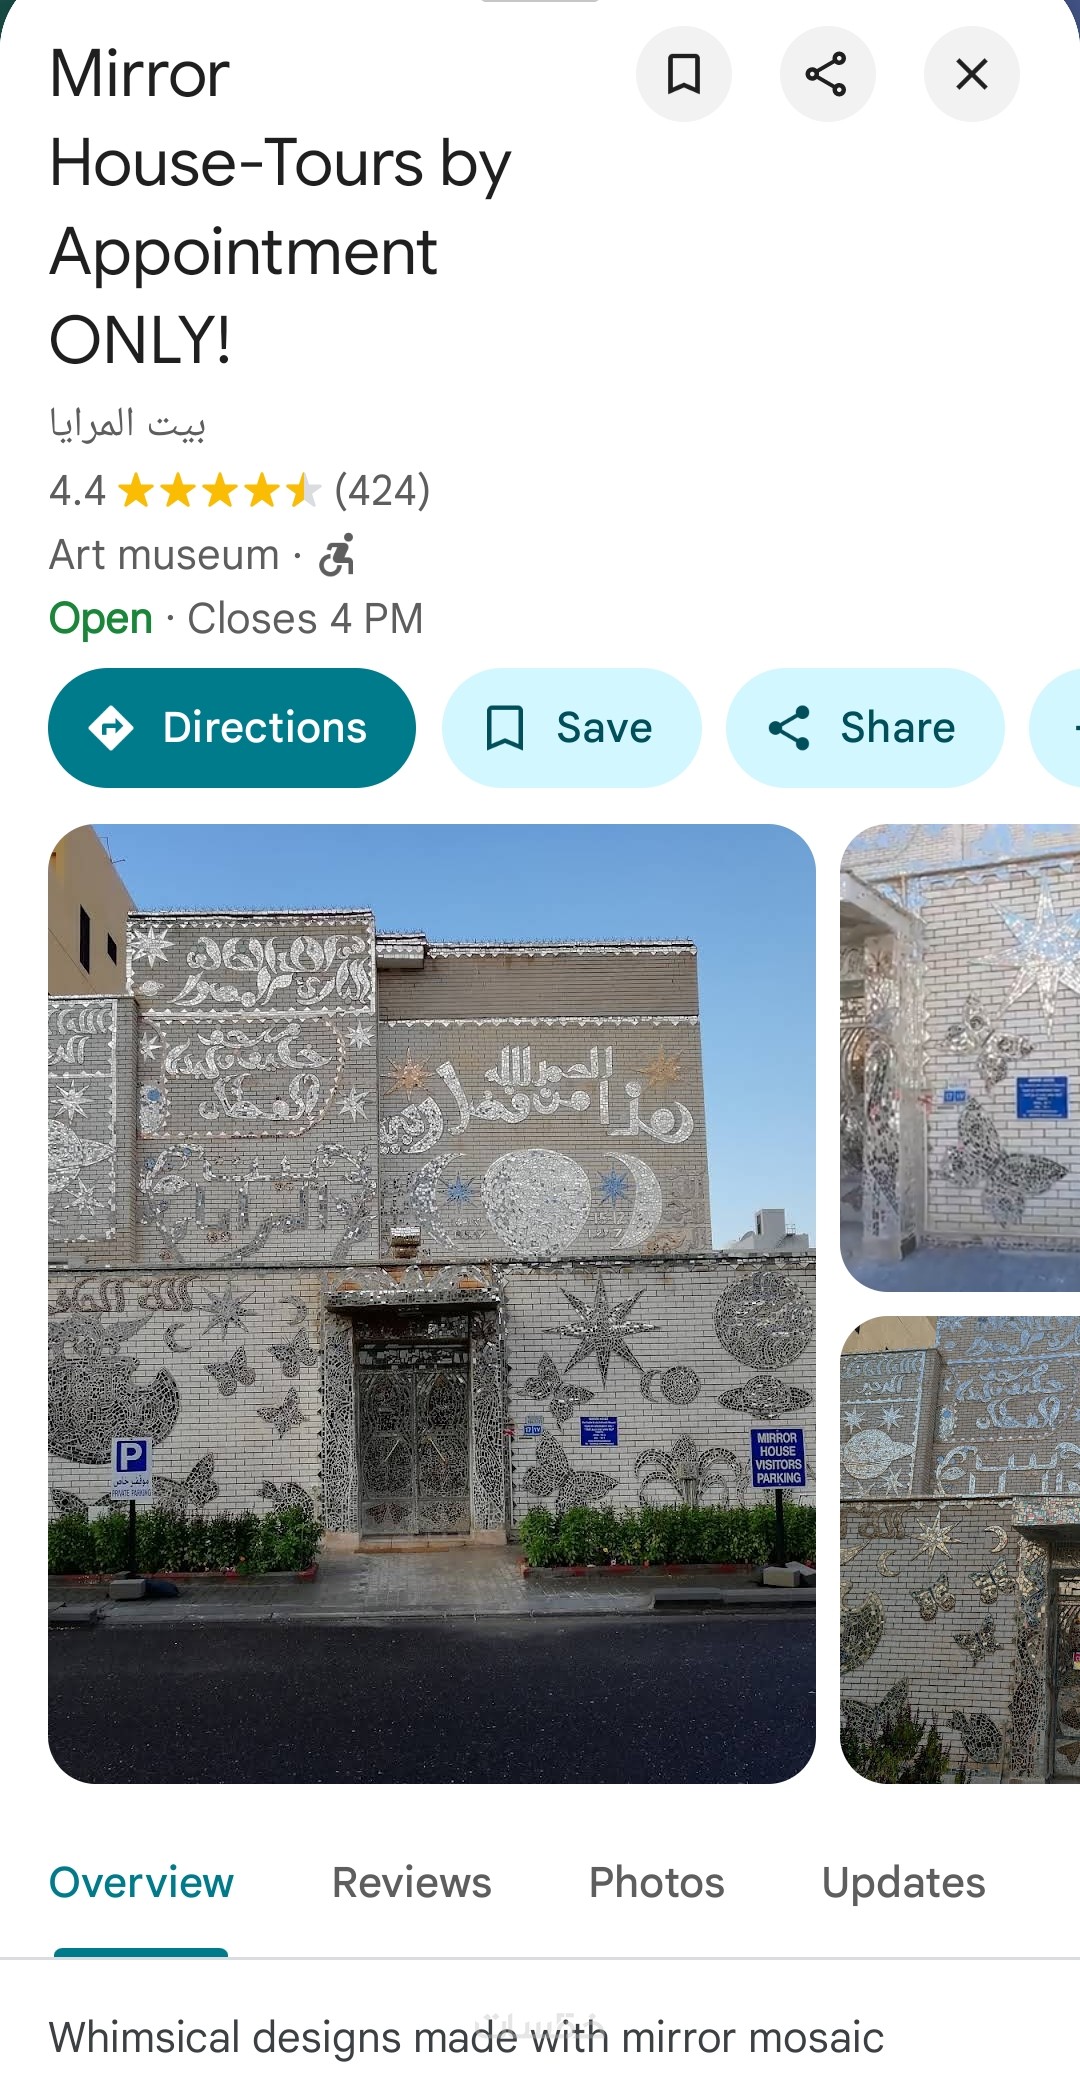Tap the wheelchair accessibility icon
Image resolution: width=1080 pixels, height=2081 pixels.
pyautogui.click(x=337, y=555)
